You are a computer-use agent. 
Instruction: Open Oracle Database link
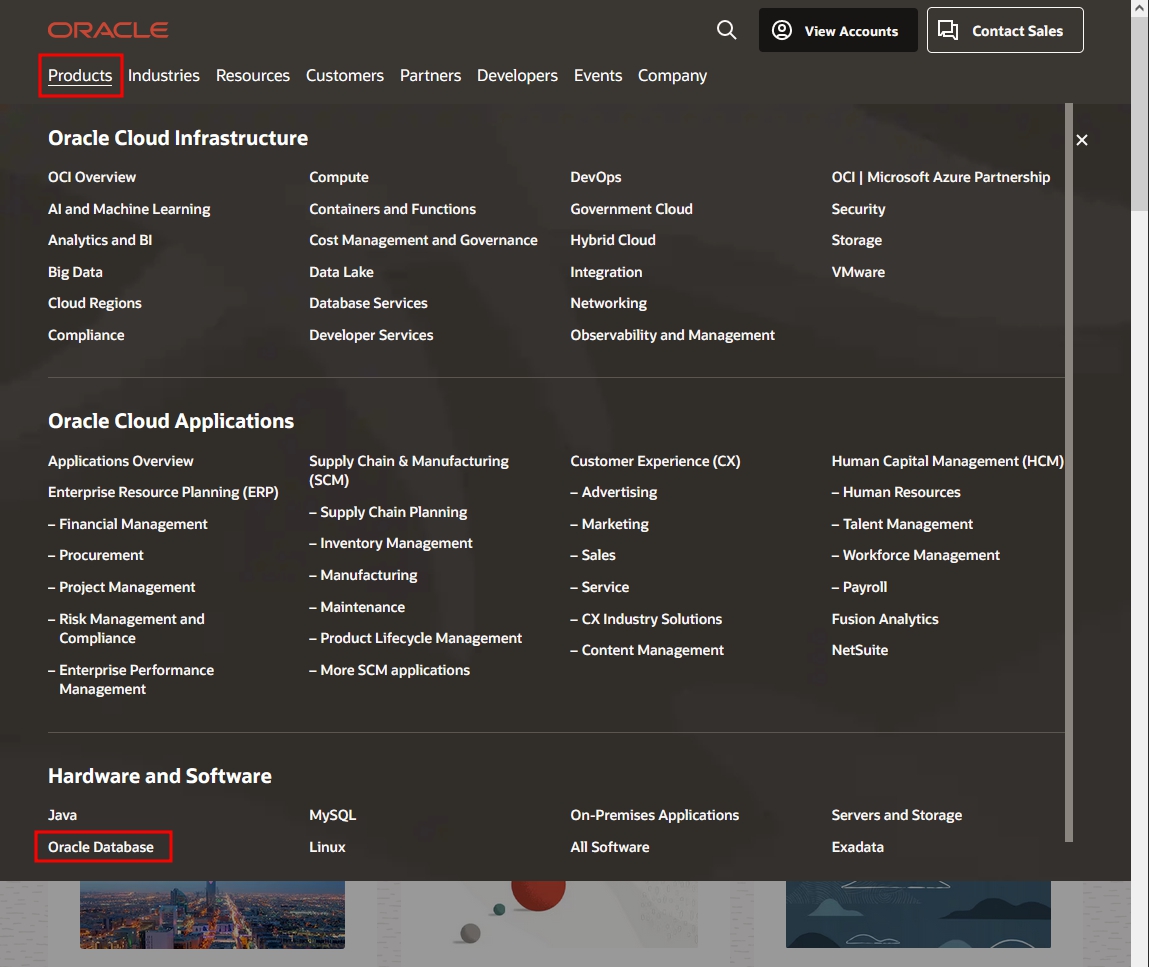pos(100,848)
